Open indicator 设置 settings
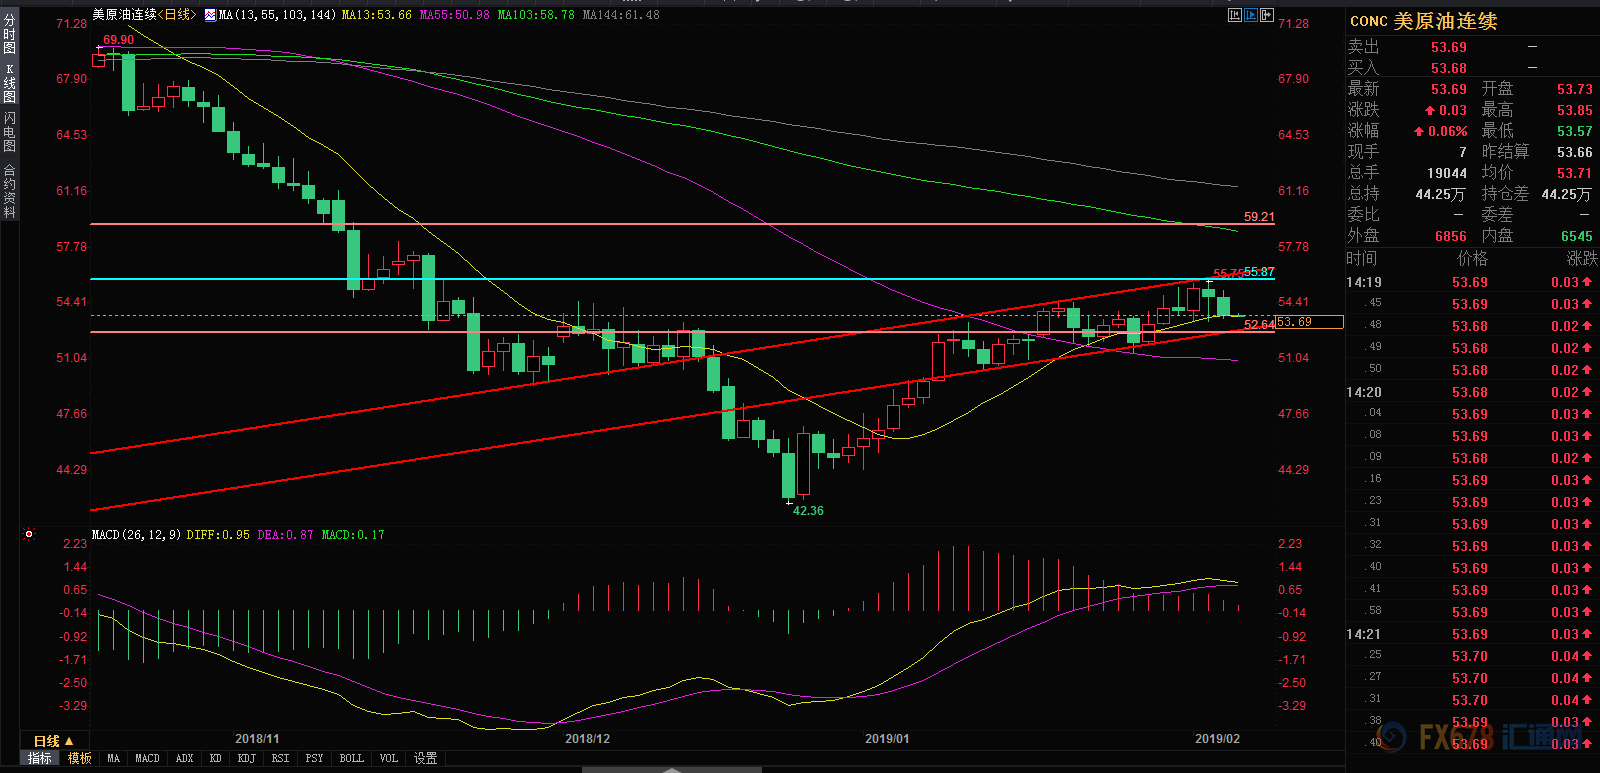 click(426, 758)
